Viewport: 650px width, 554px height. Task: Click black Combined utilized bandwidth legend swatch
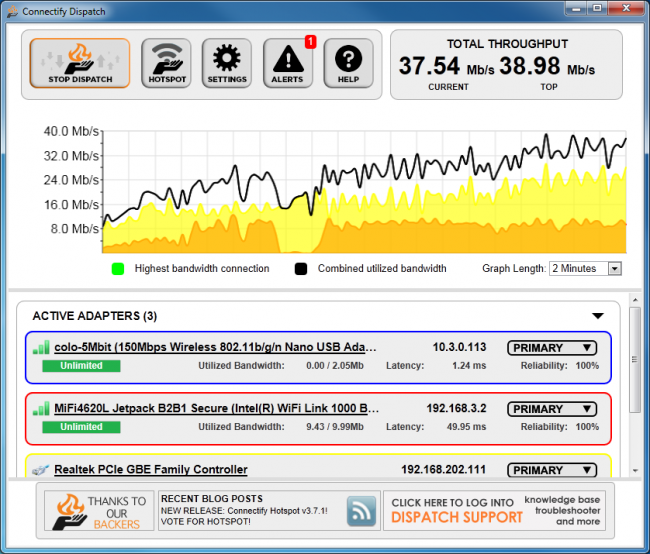[x=301, y=269]
